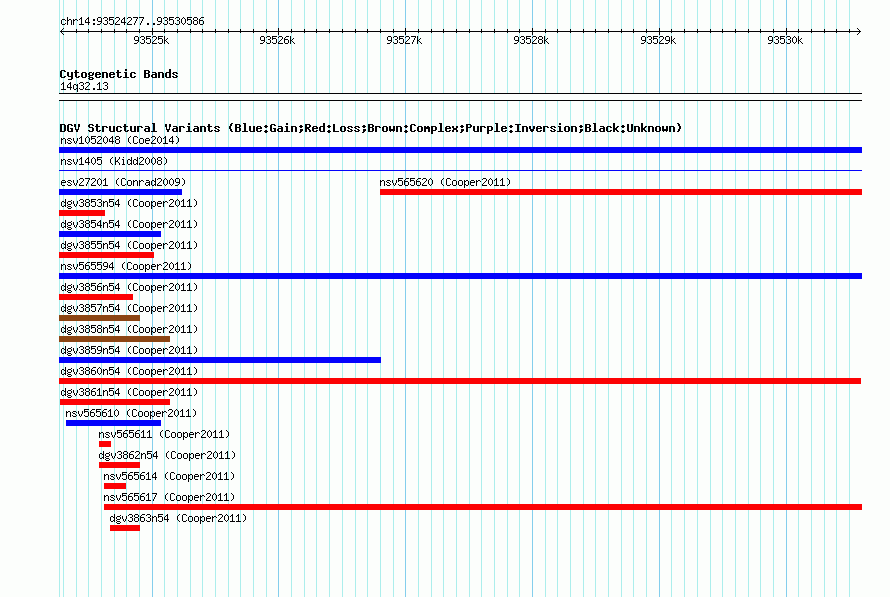The height and width of the screenshot is (597, 890).
Task: Open dgv3857n54 (Cooper2011) label
Action: click(x=129, y=308)
